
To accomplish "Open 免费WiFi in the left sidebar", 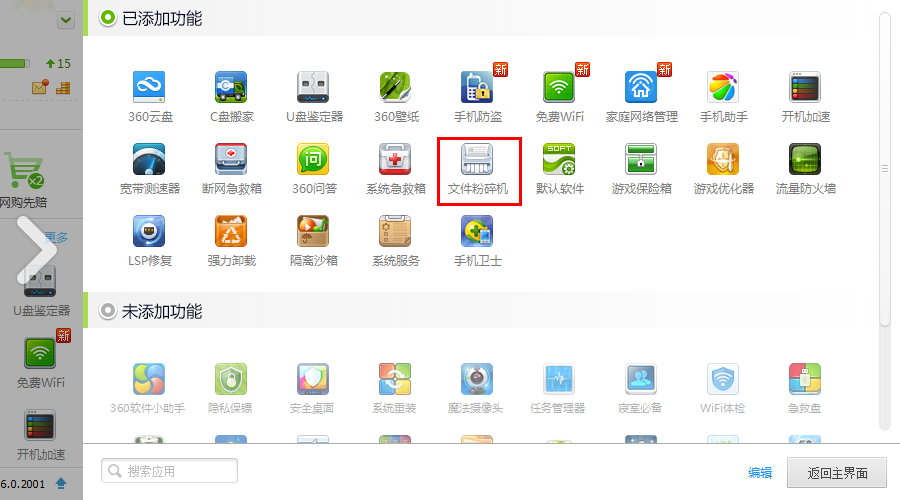I will (40, 361).
